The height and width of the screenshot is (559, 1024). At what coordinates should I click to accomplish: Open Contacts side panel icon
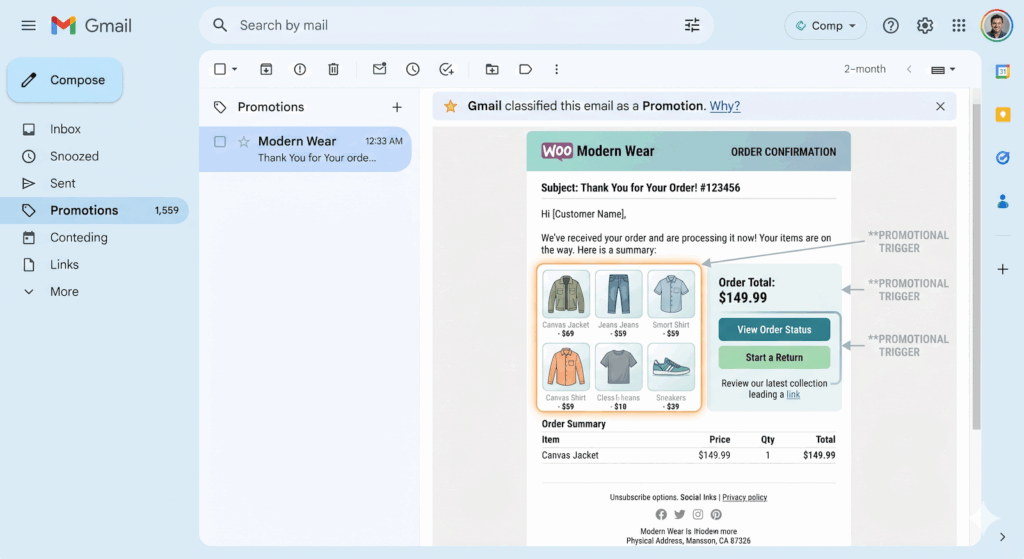click(x=1002, y=201)
